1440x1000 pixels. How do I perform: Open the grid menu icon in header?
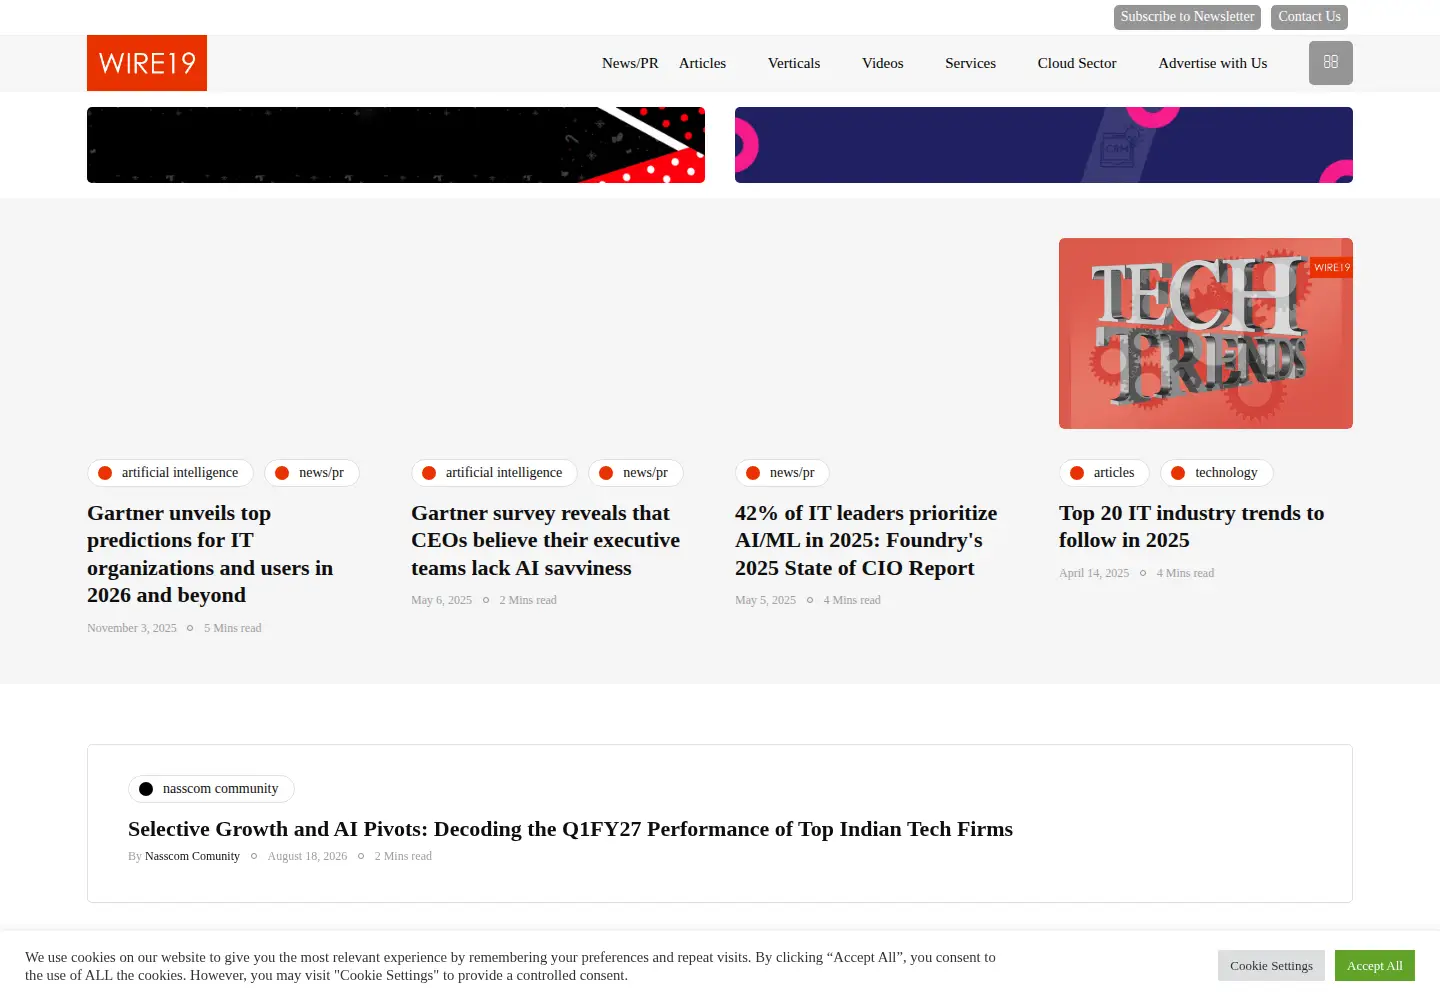coord(1330,63)
